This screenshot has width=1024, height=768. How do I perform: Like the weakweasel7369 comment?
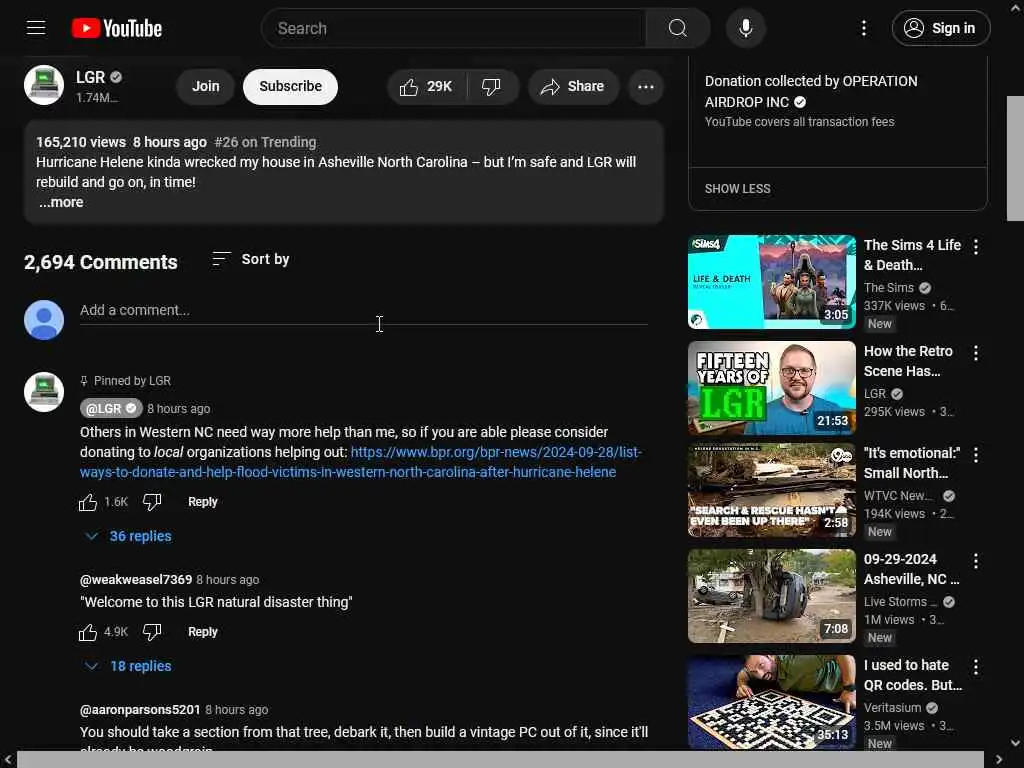[x=88, y=632]
